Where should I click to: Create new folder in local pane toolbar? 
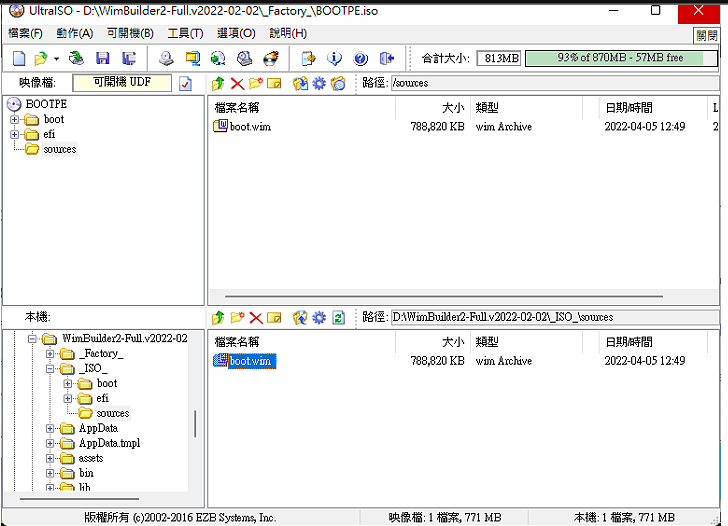[237, 318]
